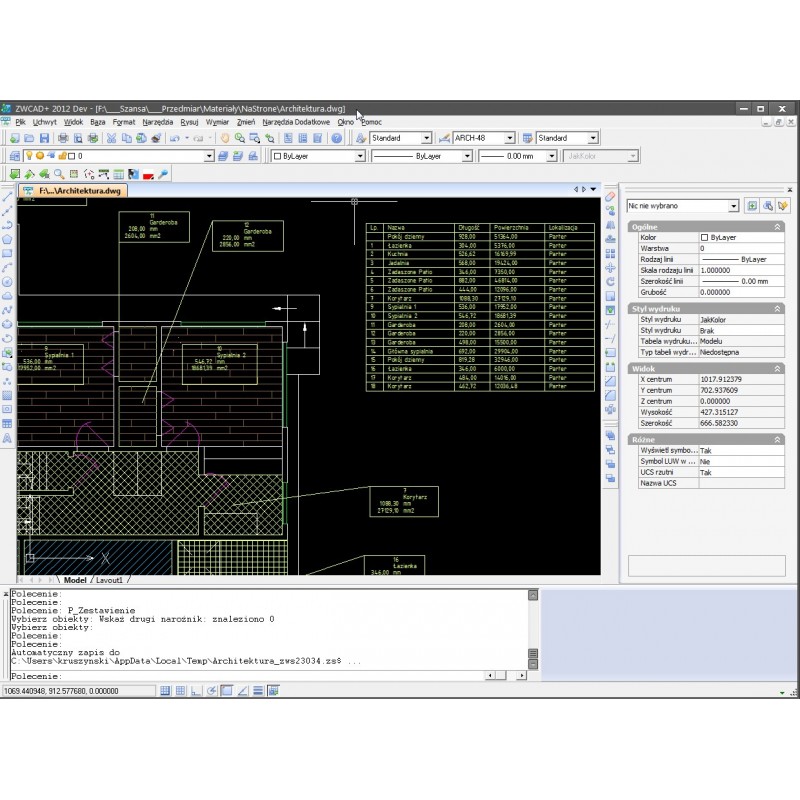Open the lineweight 0.00 mm dropdown

click(551, 156)
